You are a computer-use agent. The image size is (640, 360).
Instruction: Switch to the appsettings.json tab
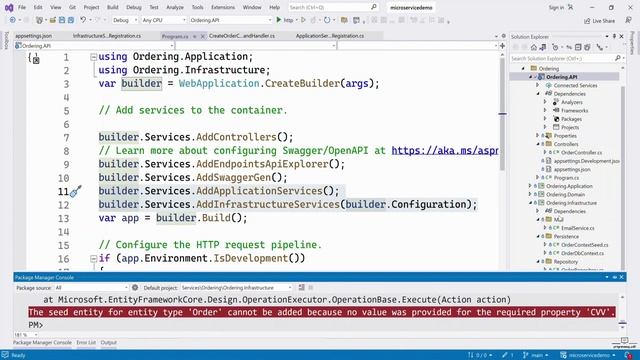(x=33, y=36)
